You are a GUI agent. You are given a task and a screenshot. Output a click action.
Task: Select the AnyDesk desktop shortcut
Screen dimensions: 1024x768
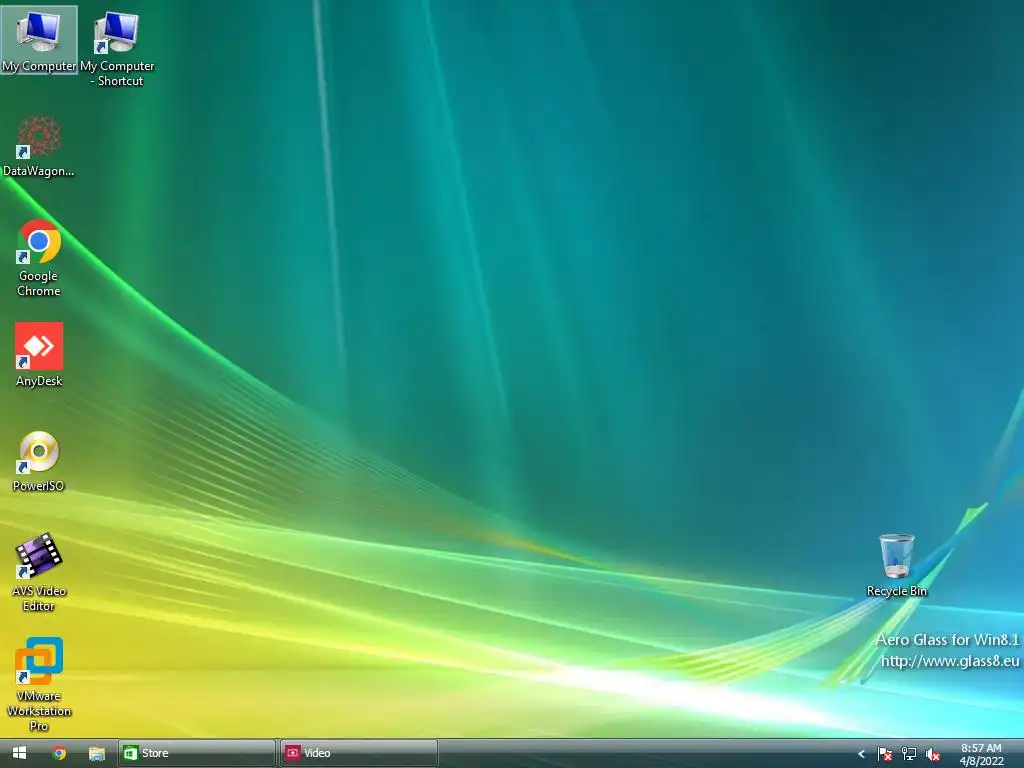point(39,355)
